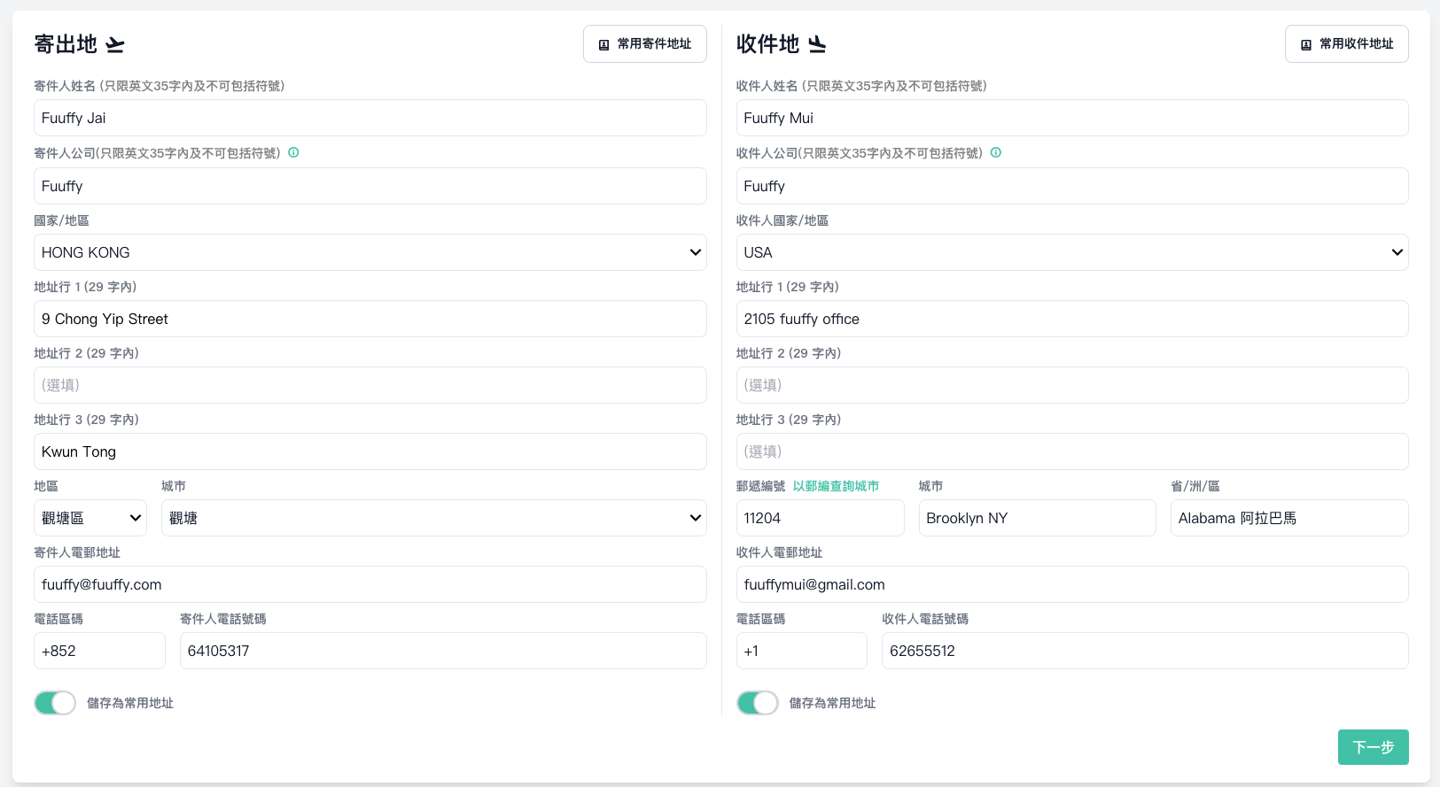Click the departing plane icon next to 寄出地
This screenshot has width=1440, height=787.
116,45
